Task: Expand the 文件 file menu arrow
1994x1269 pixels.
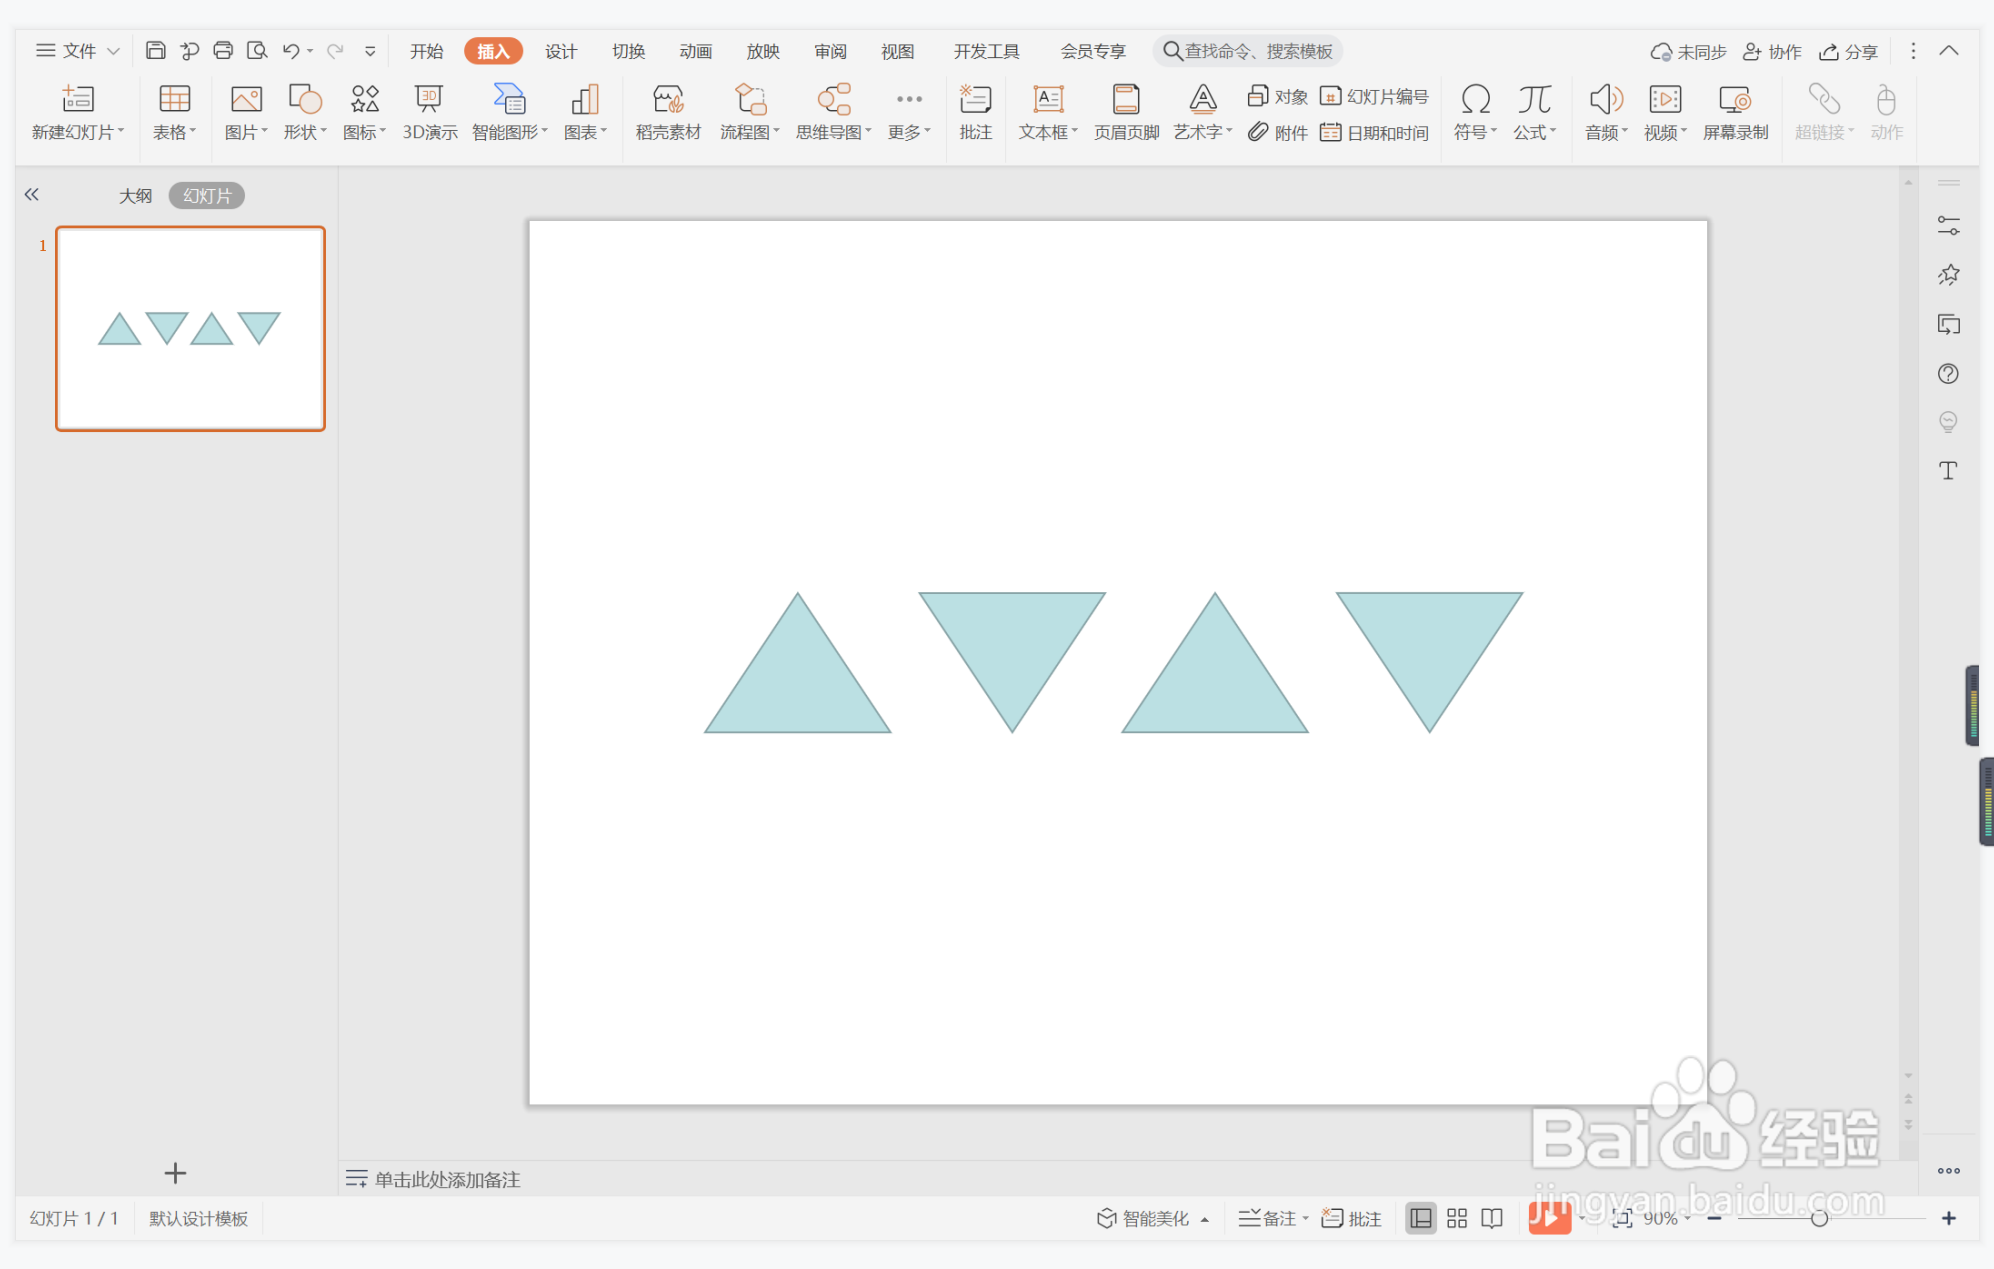Action: coord(113,51)
